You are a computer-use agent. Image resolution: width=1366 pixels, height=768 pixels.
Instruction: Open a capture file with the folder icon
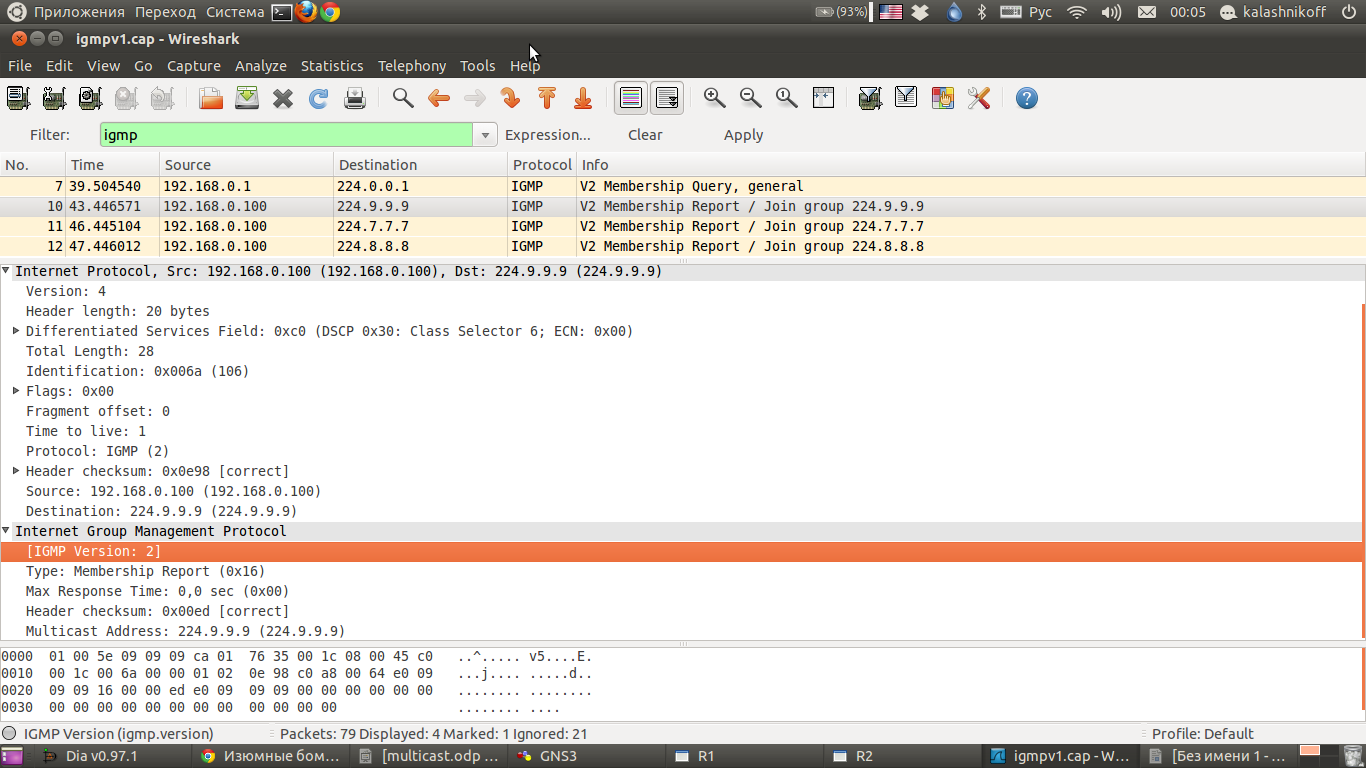(211, 98)
